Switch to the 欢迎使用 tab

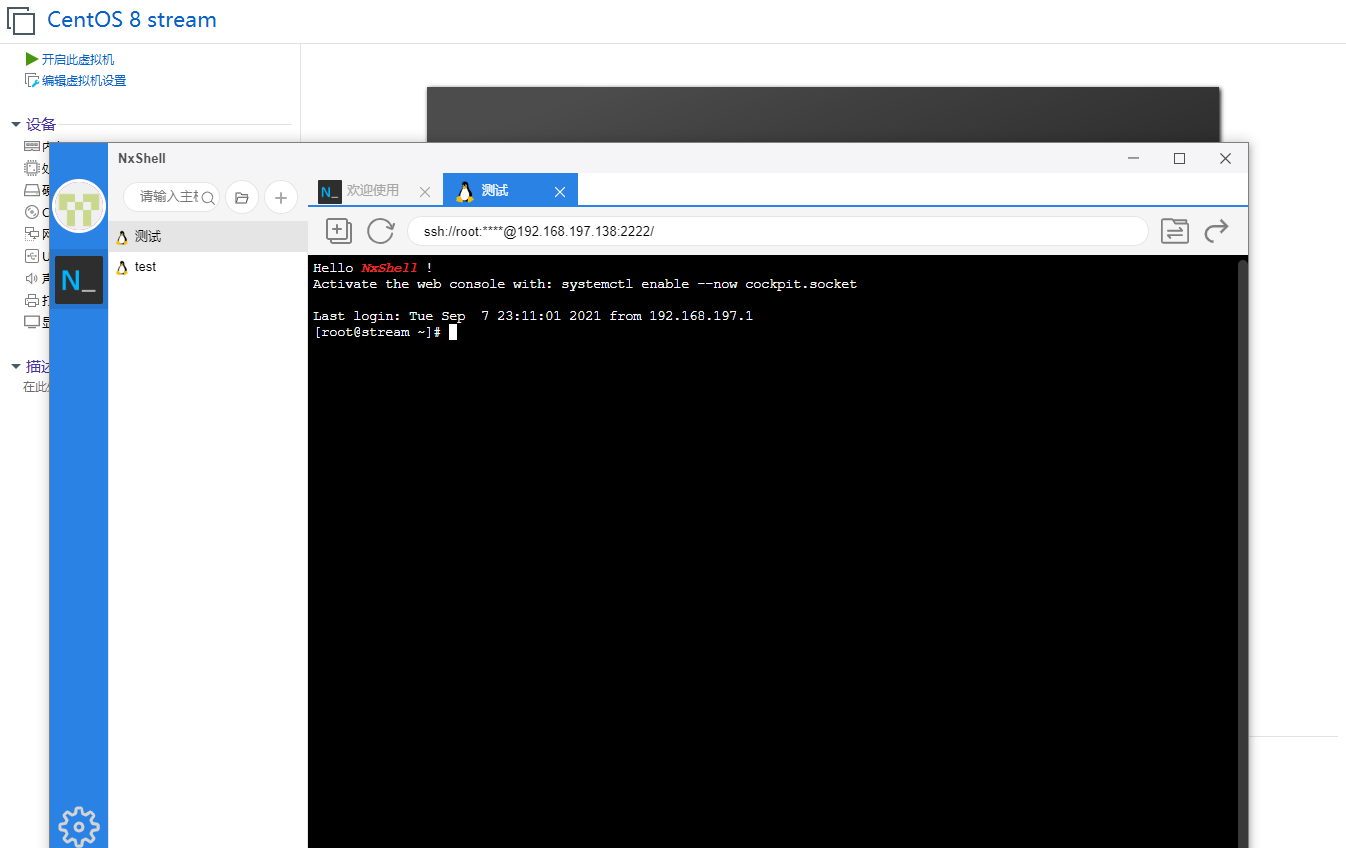click(374, 190)
